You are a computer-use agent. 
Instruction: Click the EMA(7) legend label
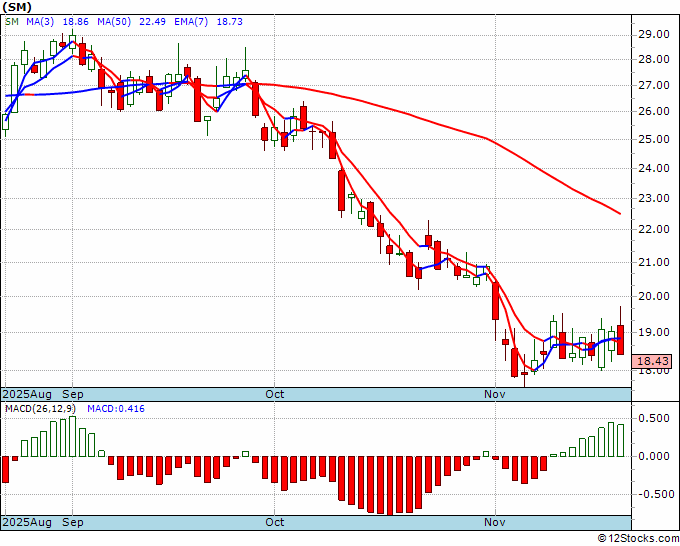click(191, 21)
